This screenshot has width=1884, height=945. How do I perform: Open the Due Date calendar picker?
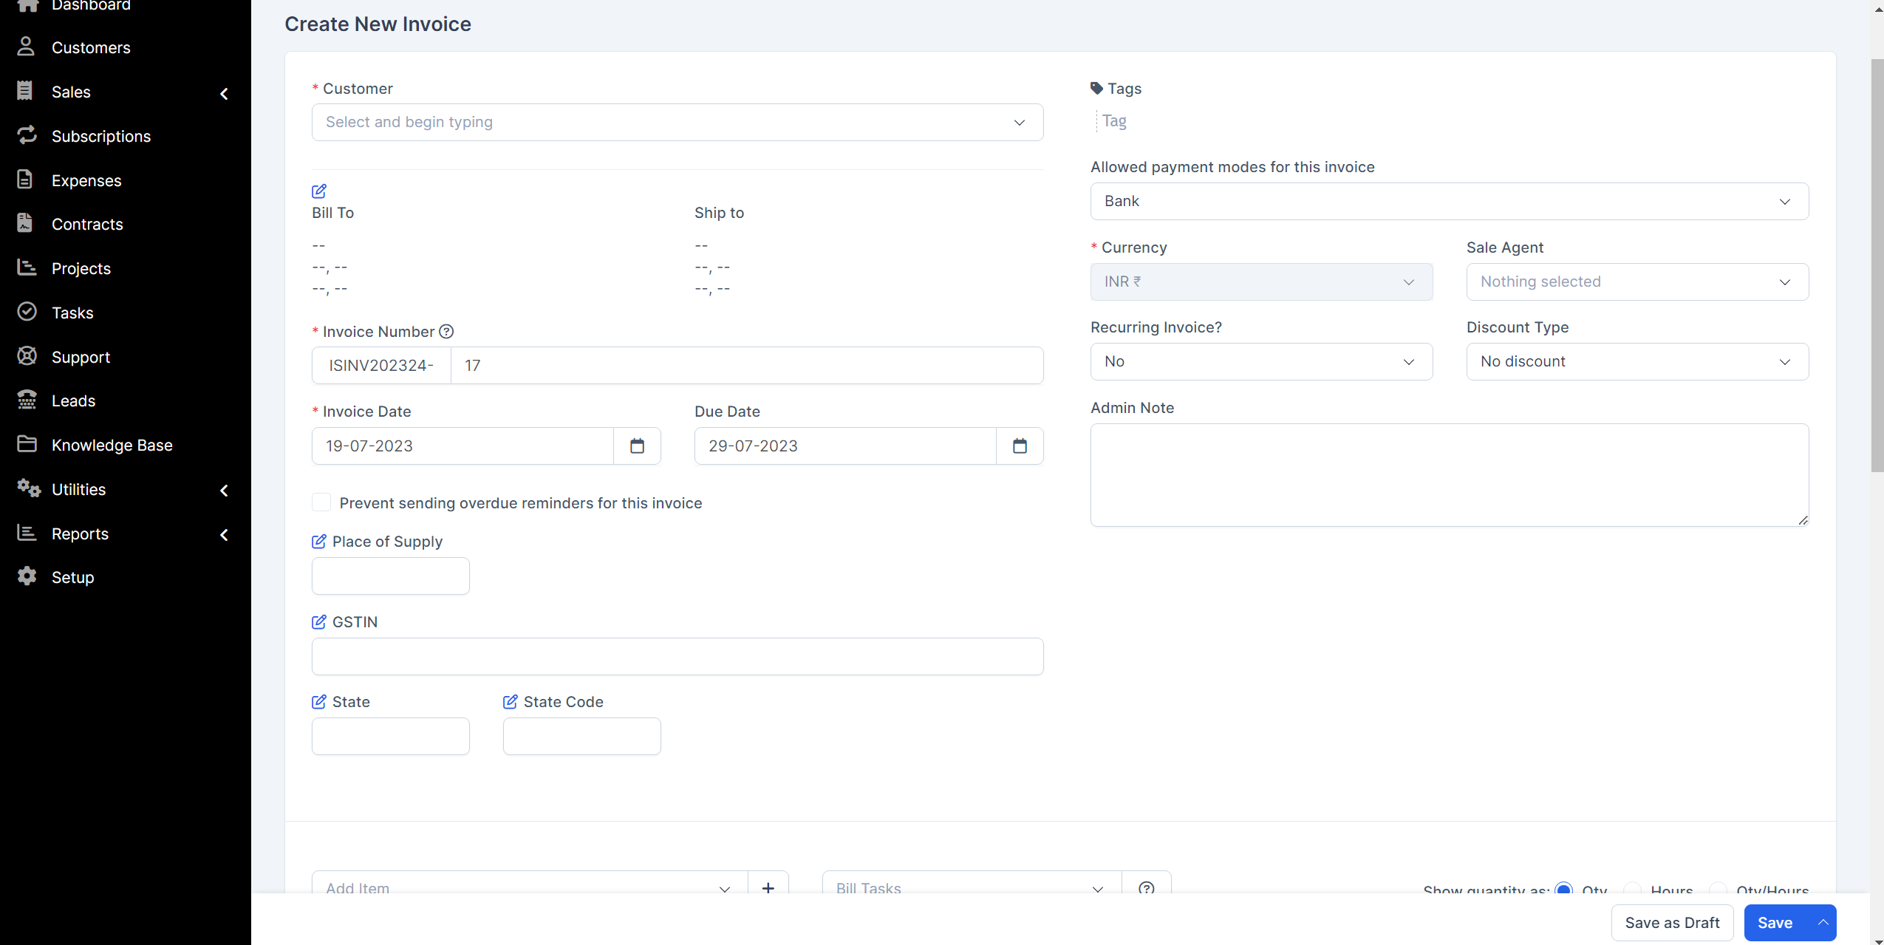tap(1020, 446)
